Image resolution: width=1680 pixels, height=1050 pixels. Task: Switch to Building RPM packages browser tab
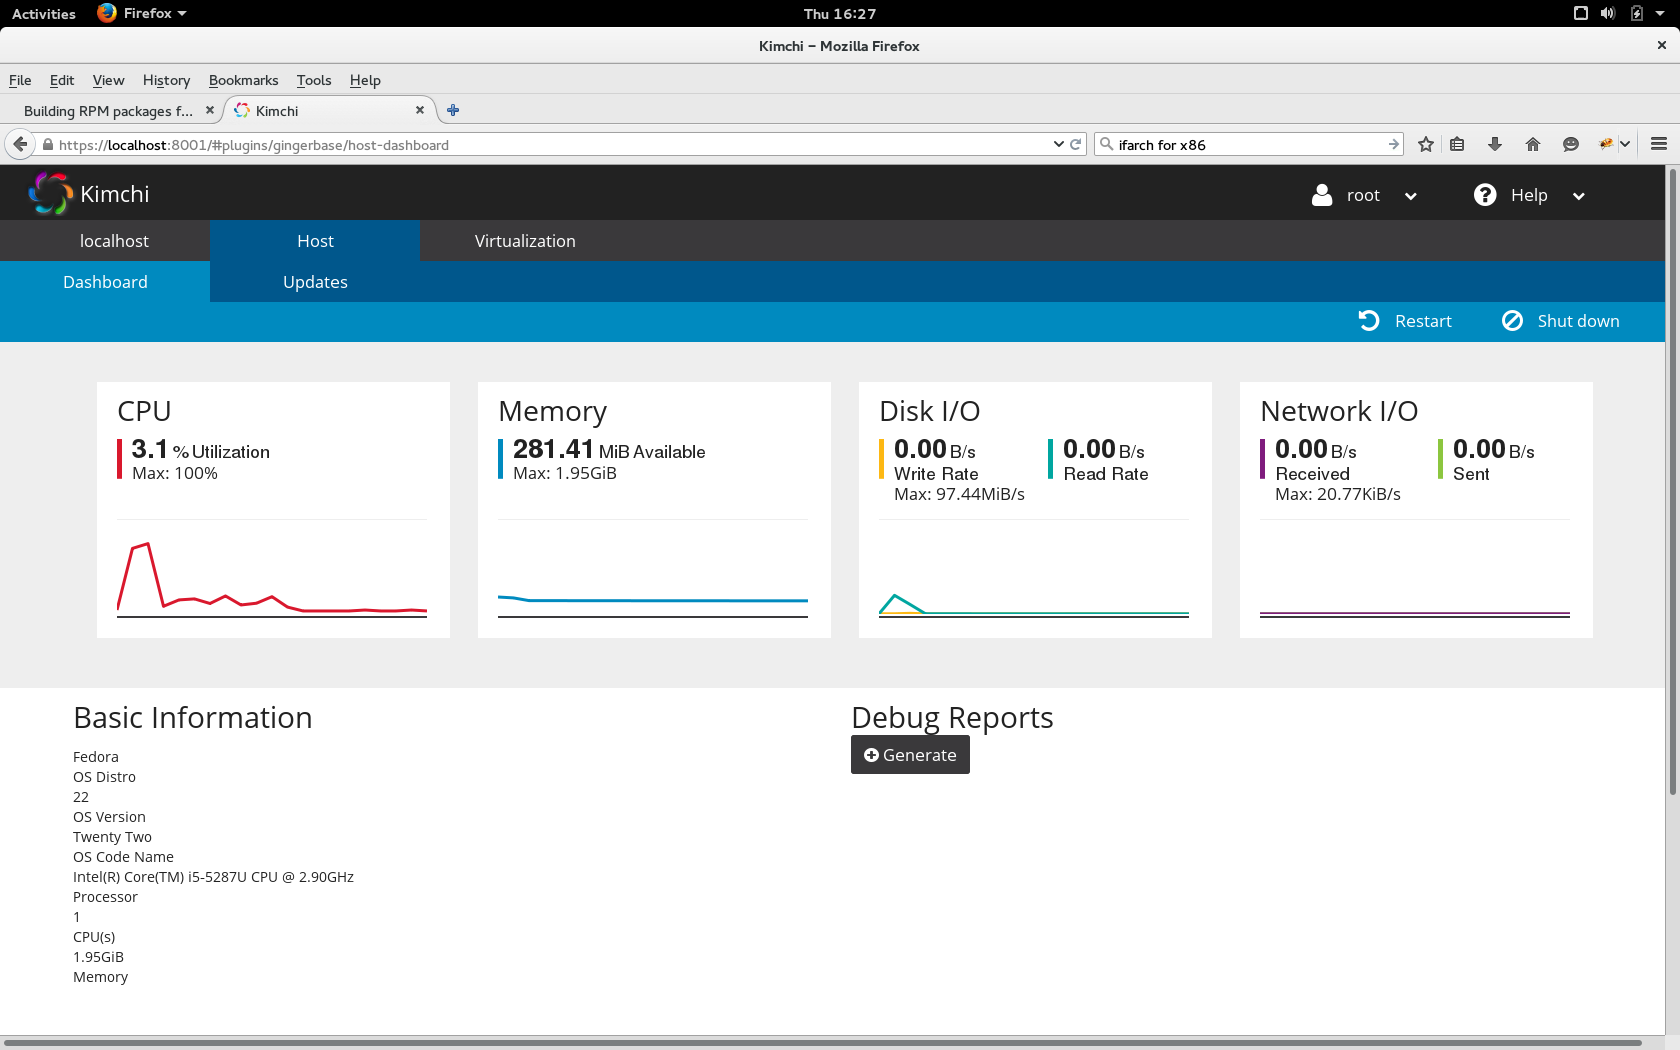[110, 110]
